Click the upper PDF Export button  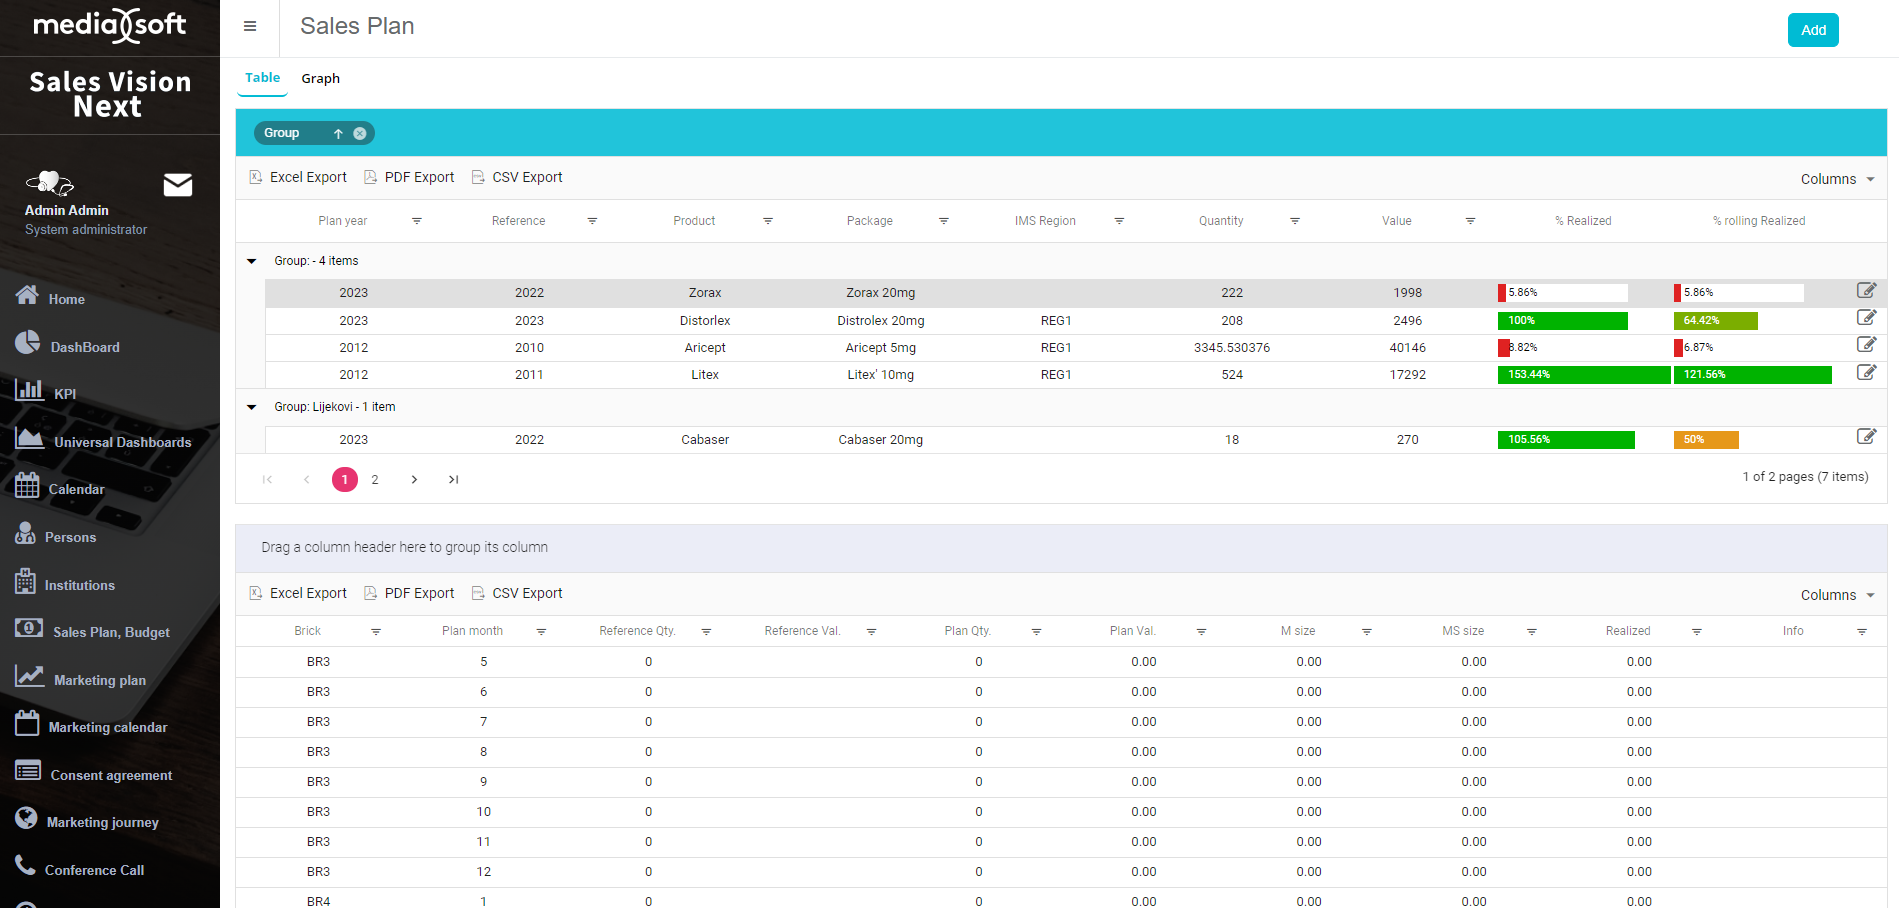click(409, 177)
